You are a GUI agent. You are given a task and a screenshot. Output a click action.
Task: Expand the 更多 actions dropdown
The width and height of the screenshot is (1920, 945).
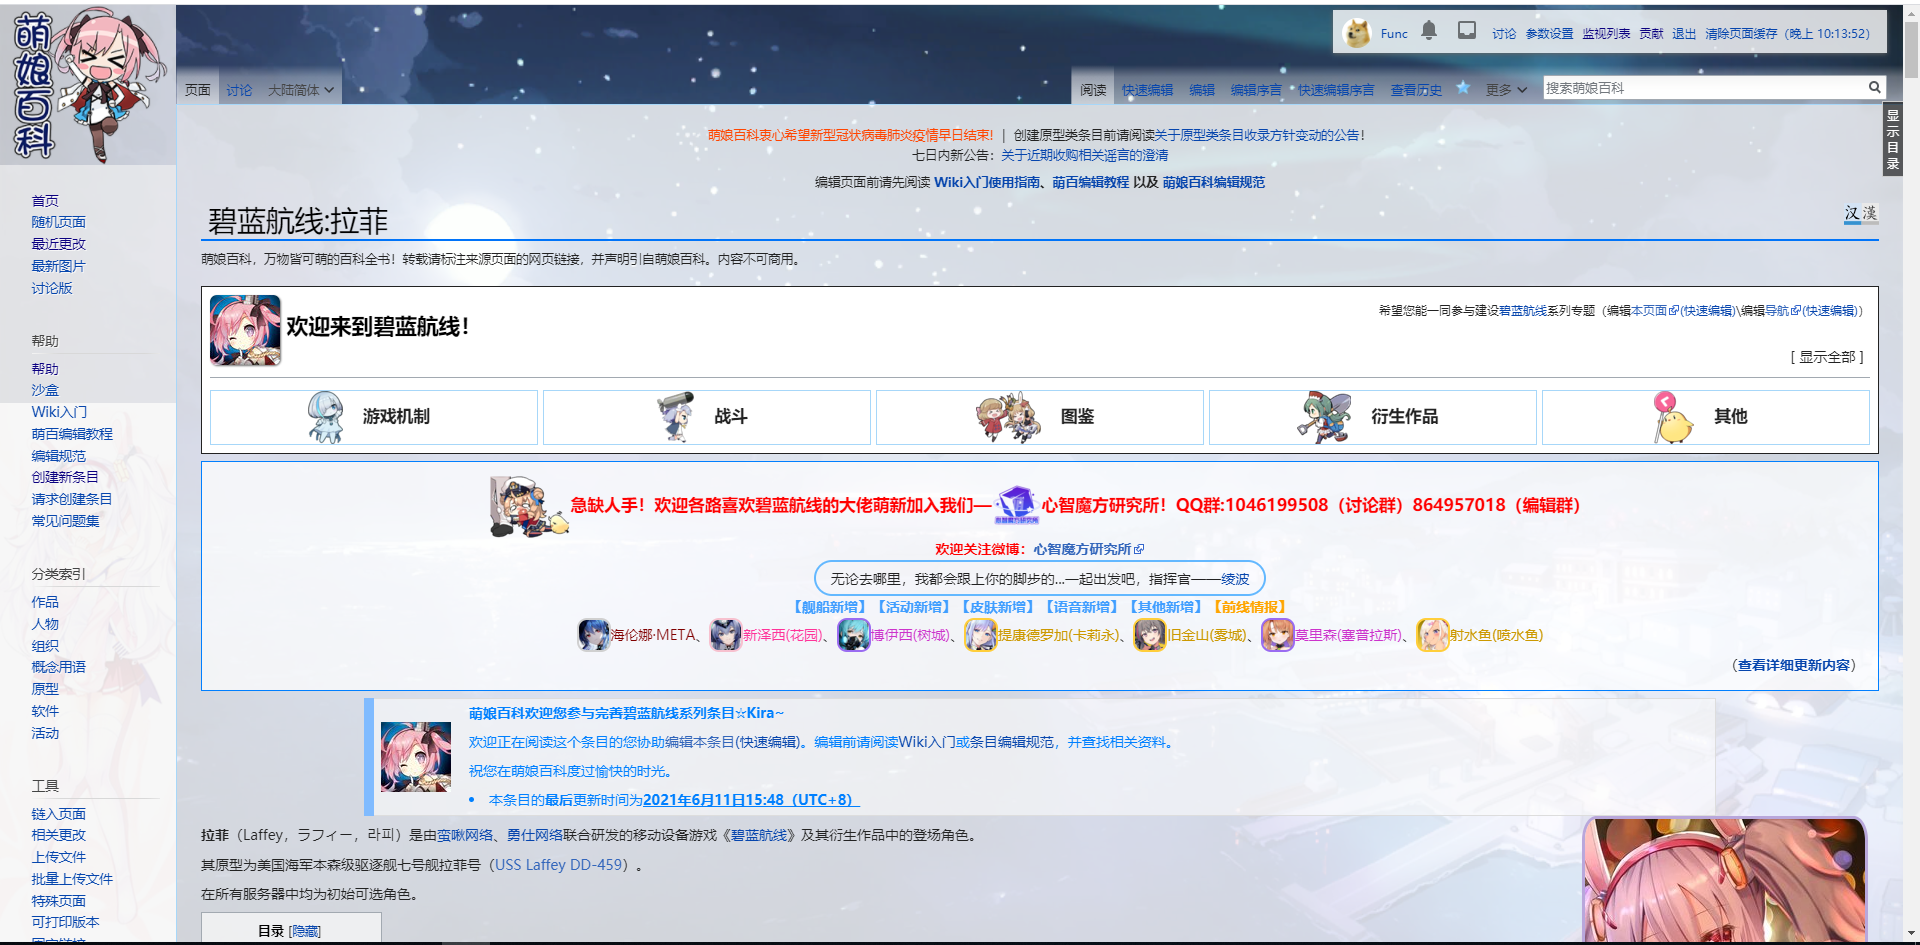point(1506,90)
